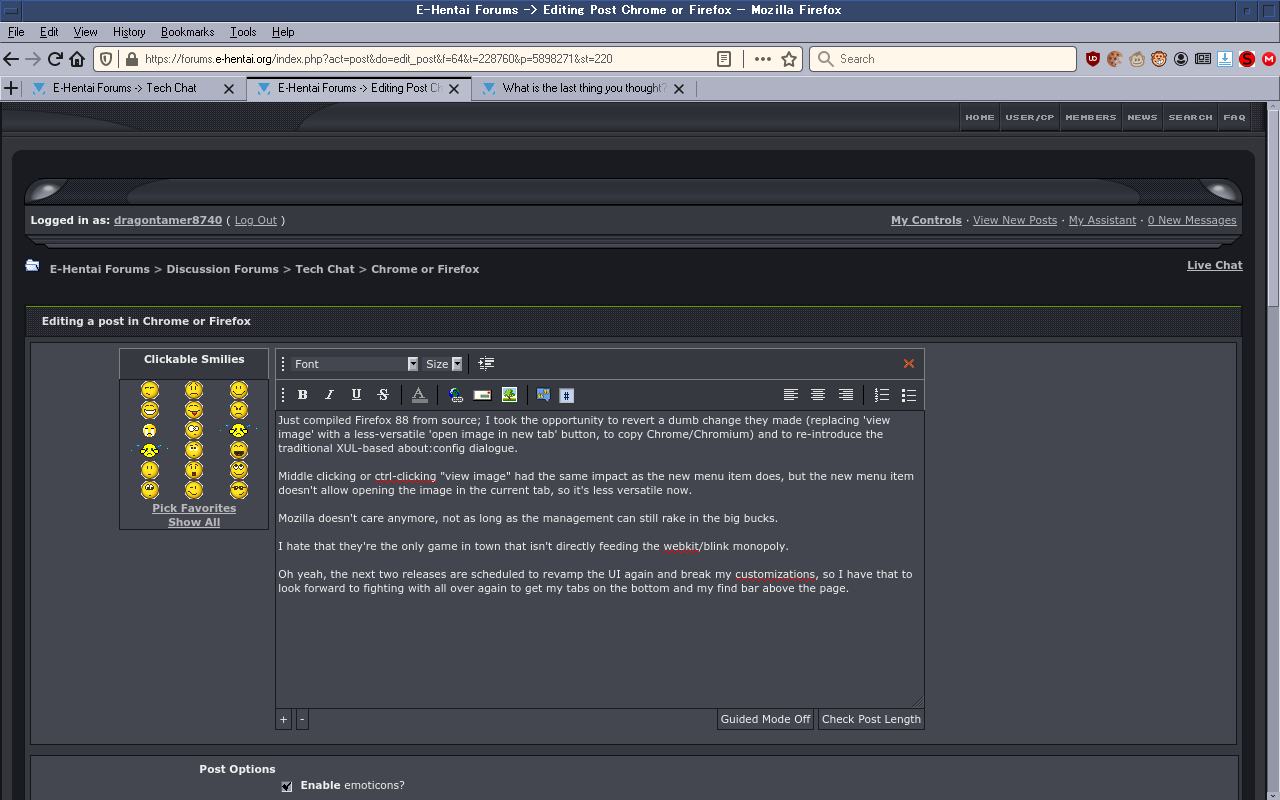Viewport: 1280px width, 800px height.
Task: Toggle reader view in the address bar
Action: click(724, 59)
